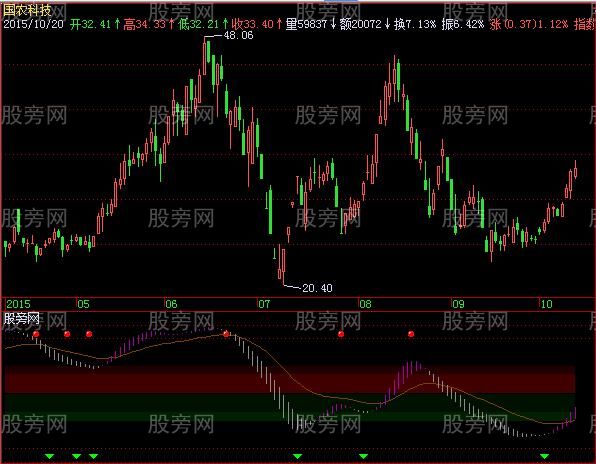
Task: Click the 09 month marker on time axis
Action: 458,304
